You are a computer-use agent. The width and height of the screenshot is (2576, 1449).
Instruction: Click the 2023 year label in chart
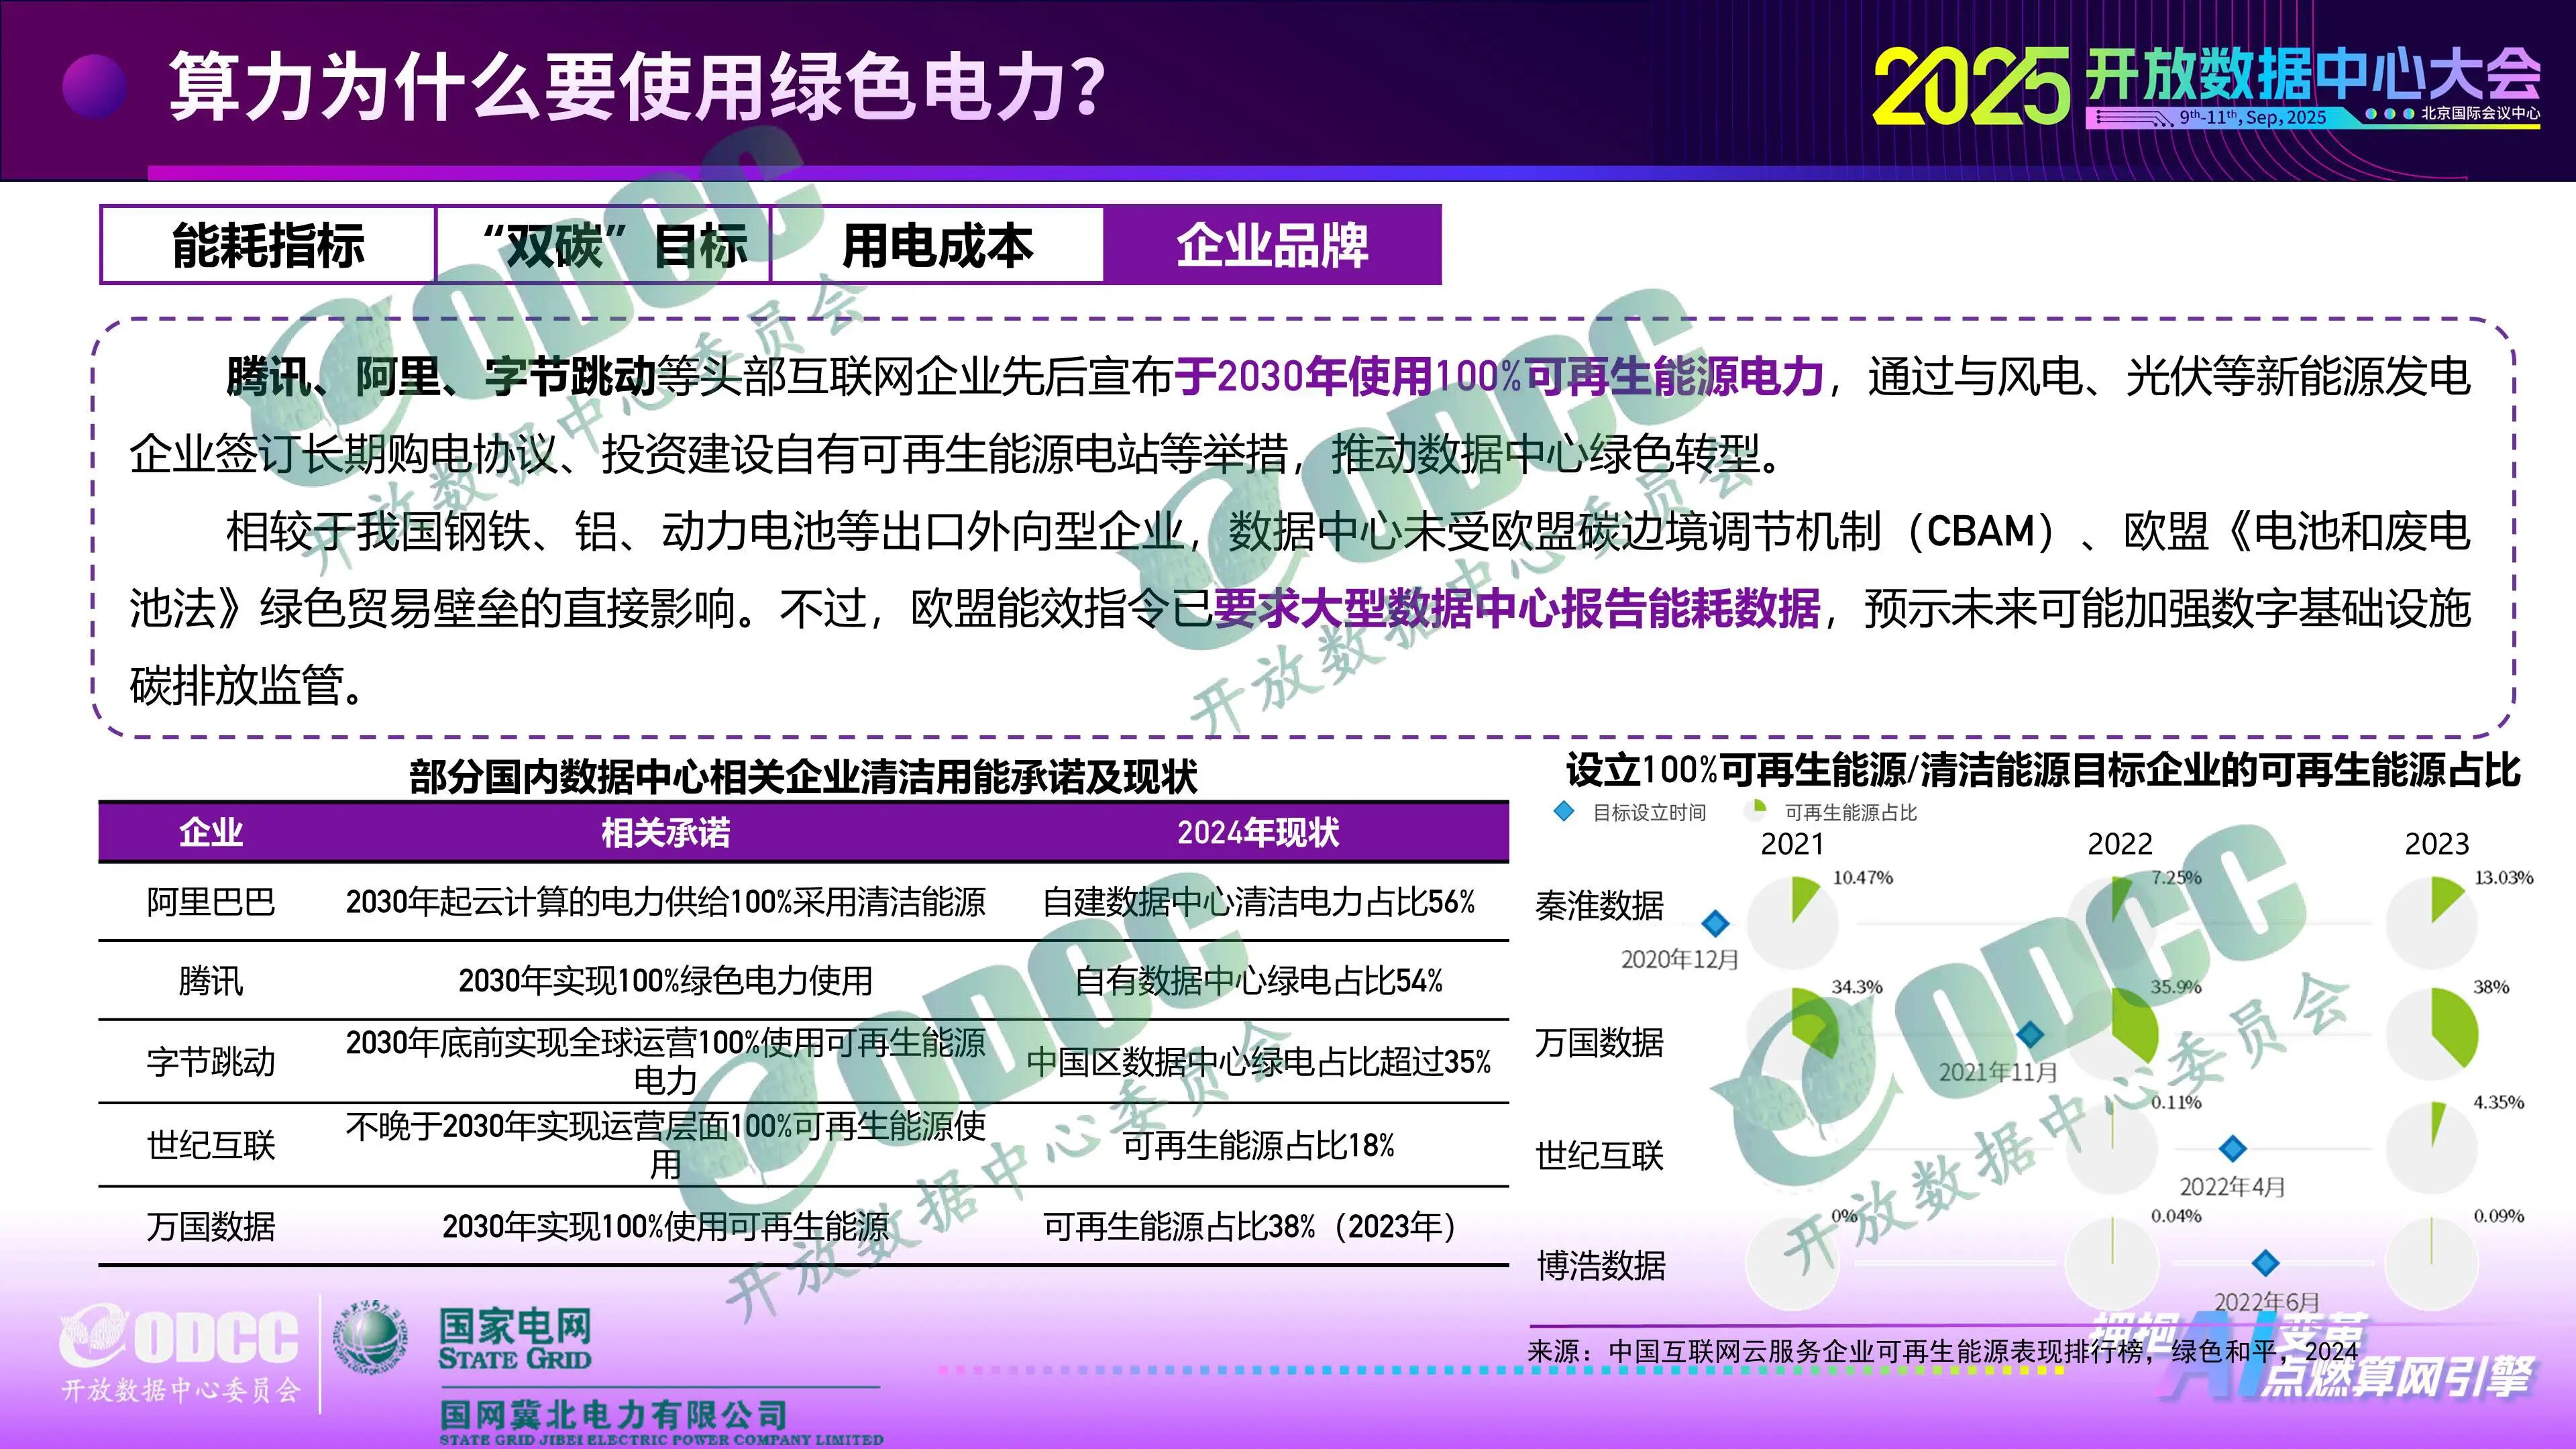click(2437, 844)
